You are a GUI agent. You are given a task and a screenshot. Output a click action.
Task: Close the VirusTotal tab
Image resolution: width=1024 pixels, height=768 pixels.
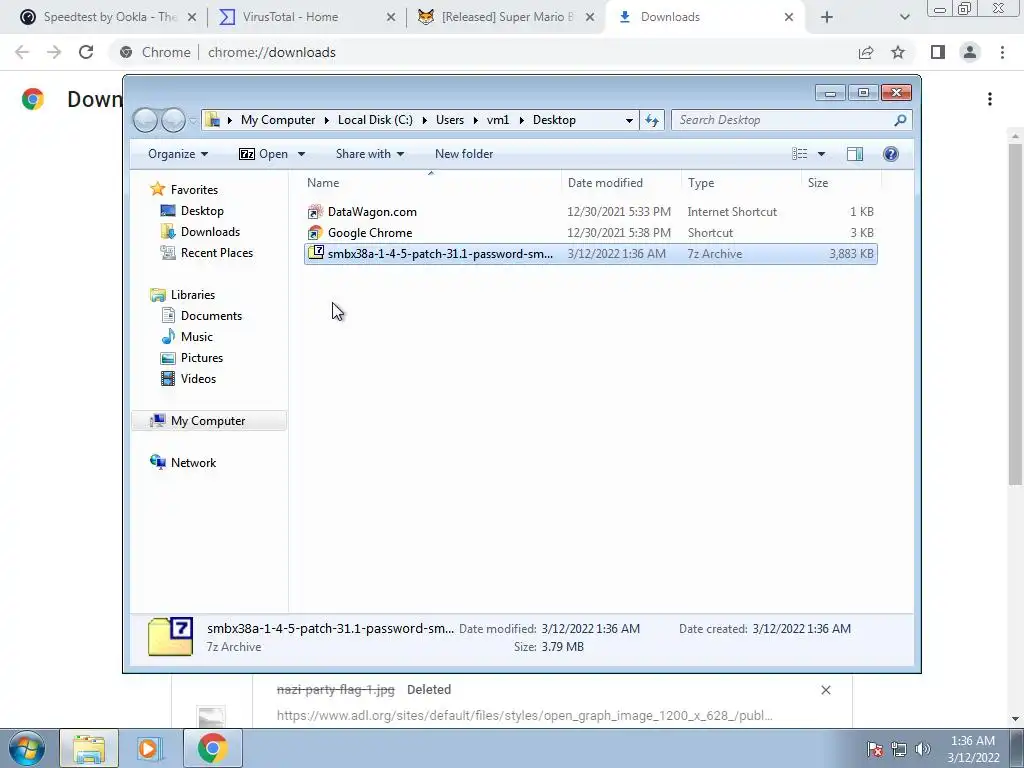(391, 17)
